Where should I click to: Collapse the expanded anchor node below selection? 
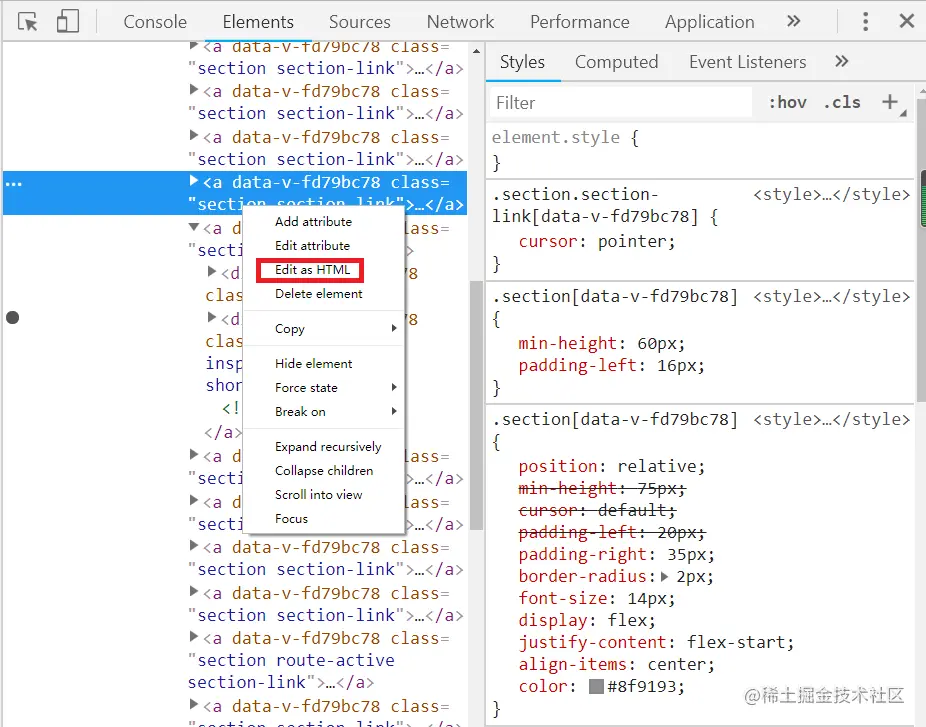tap(193, 227)
